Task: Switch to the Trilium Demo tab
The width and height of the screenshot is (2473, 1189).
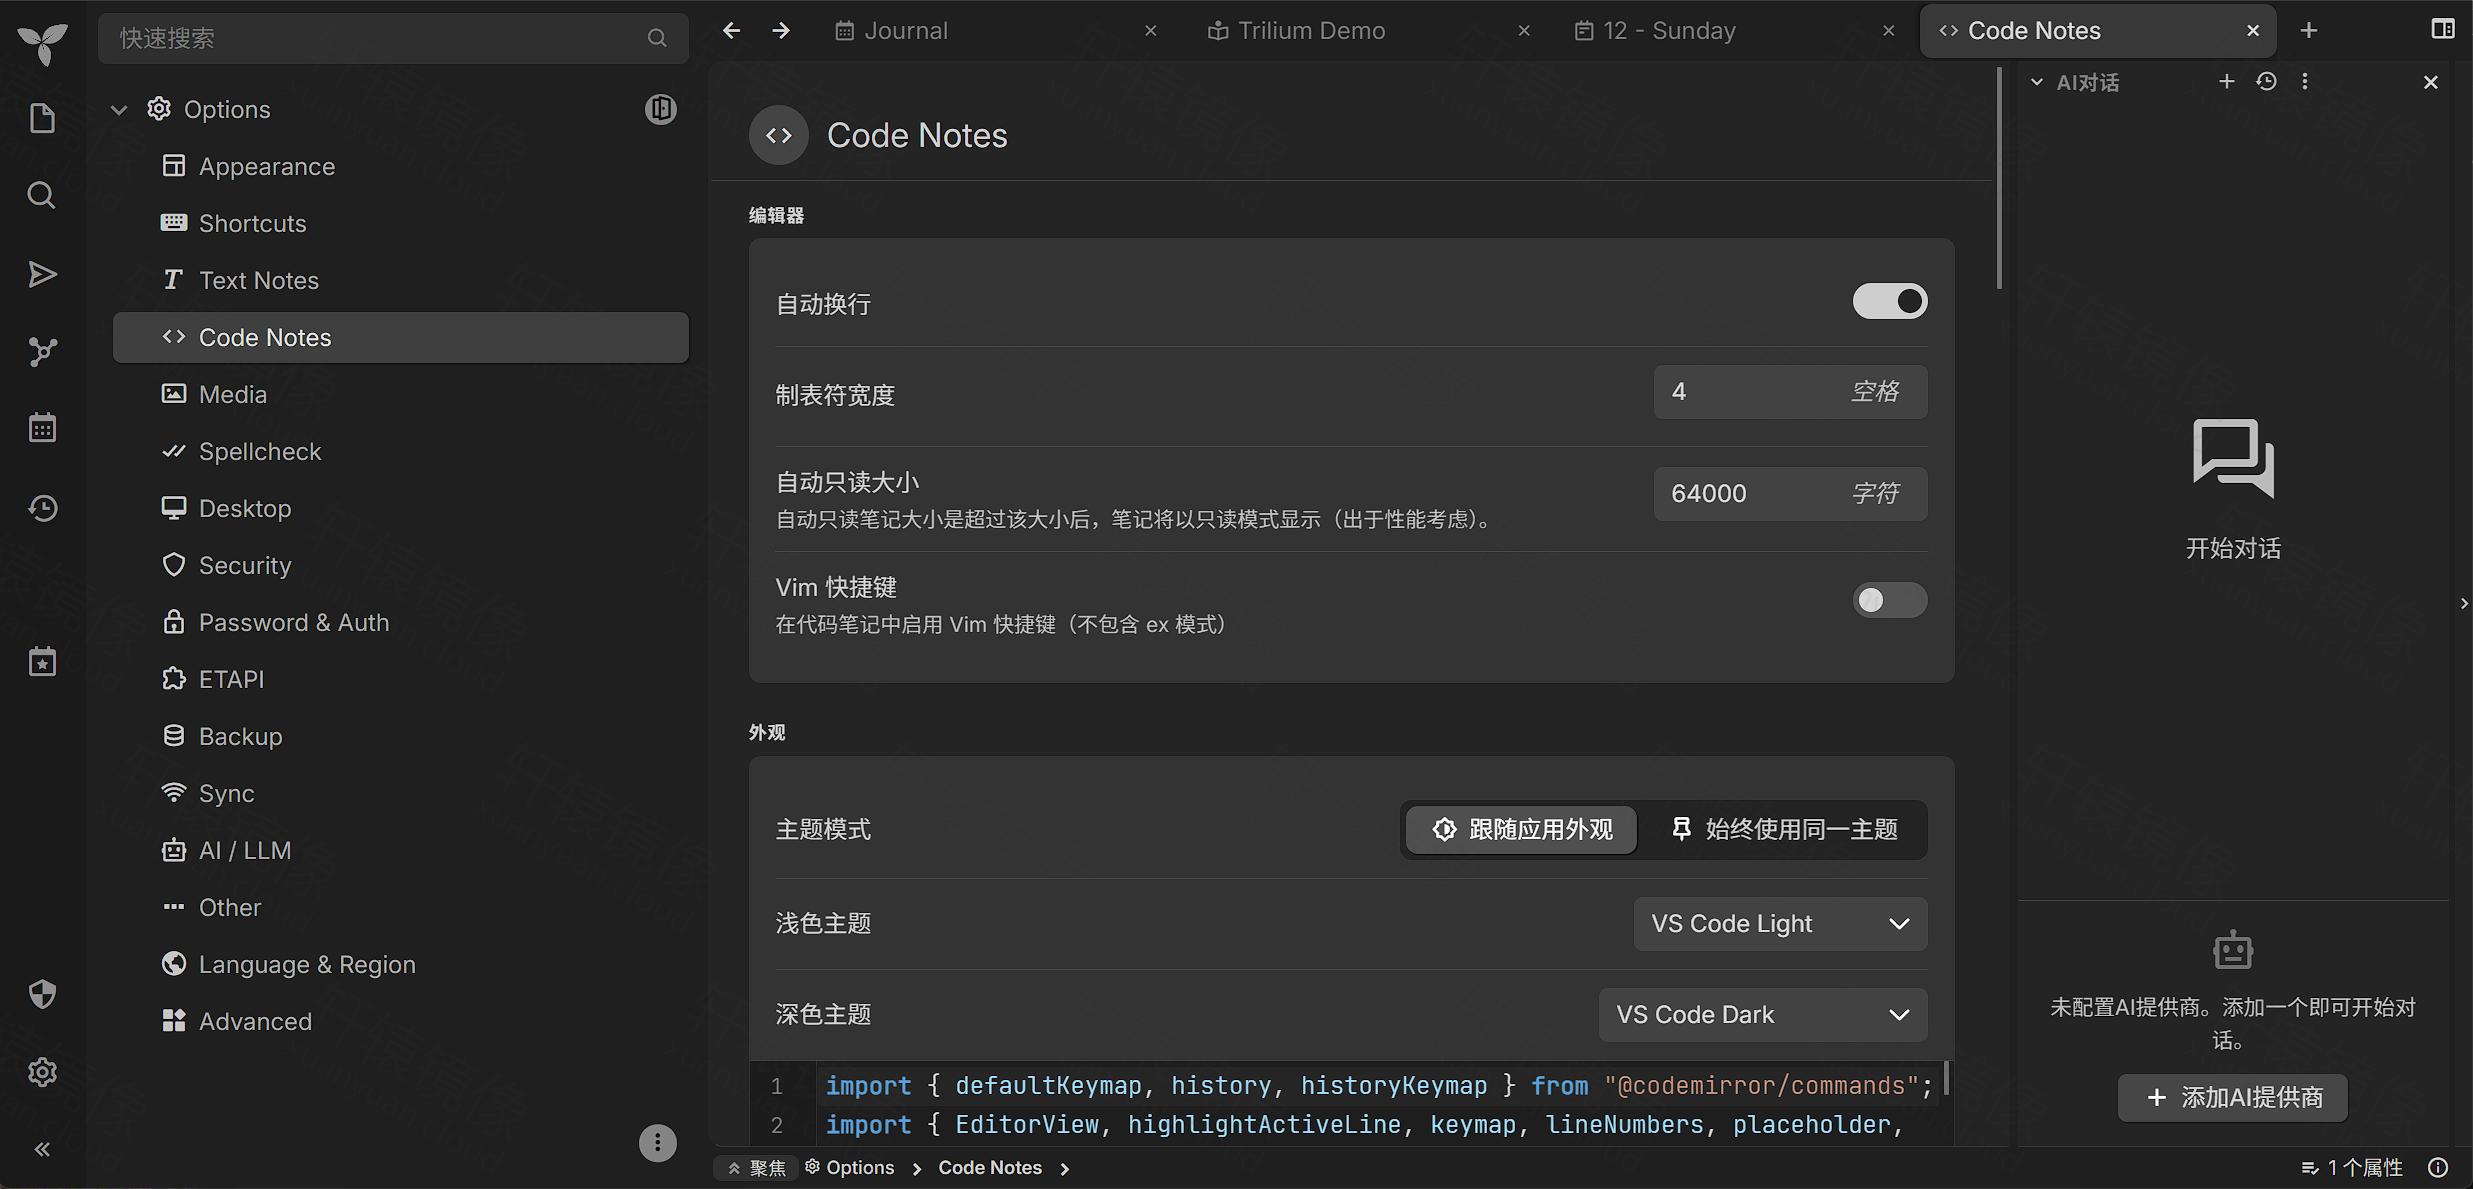Action: click(1368, 31)
